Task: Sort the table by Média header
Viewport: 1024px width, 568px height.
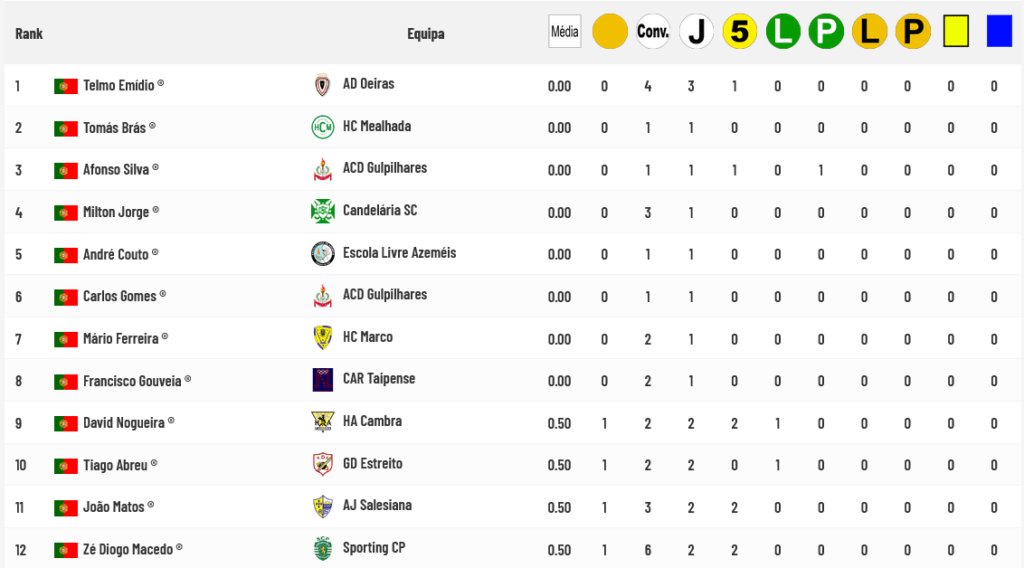Action: [x=564, y=32]
